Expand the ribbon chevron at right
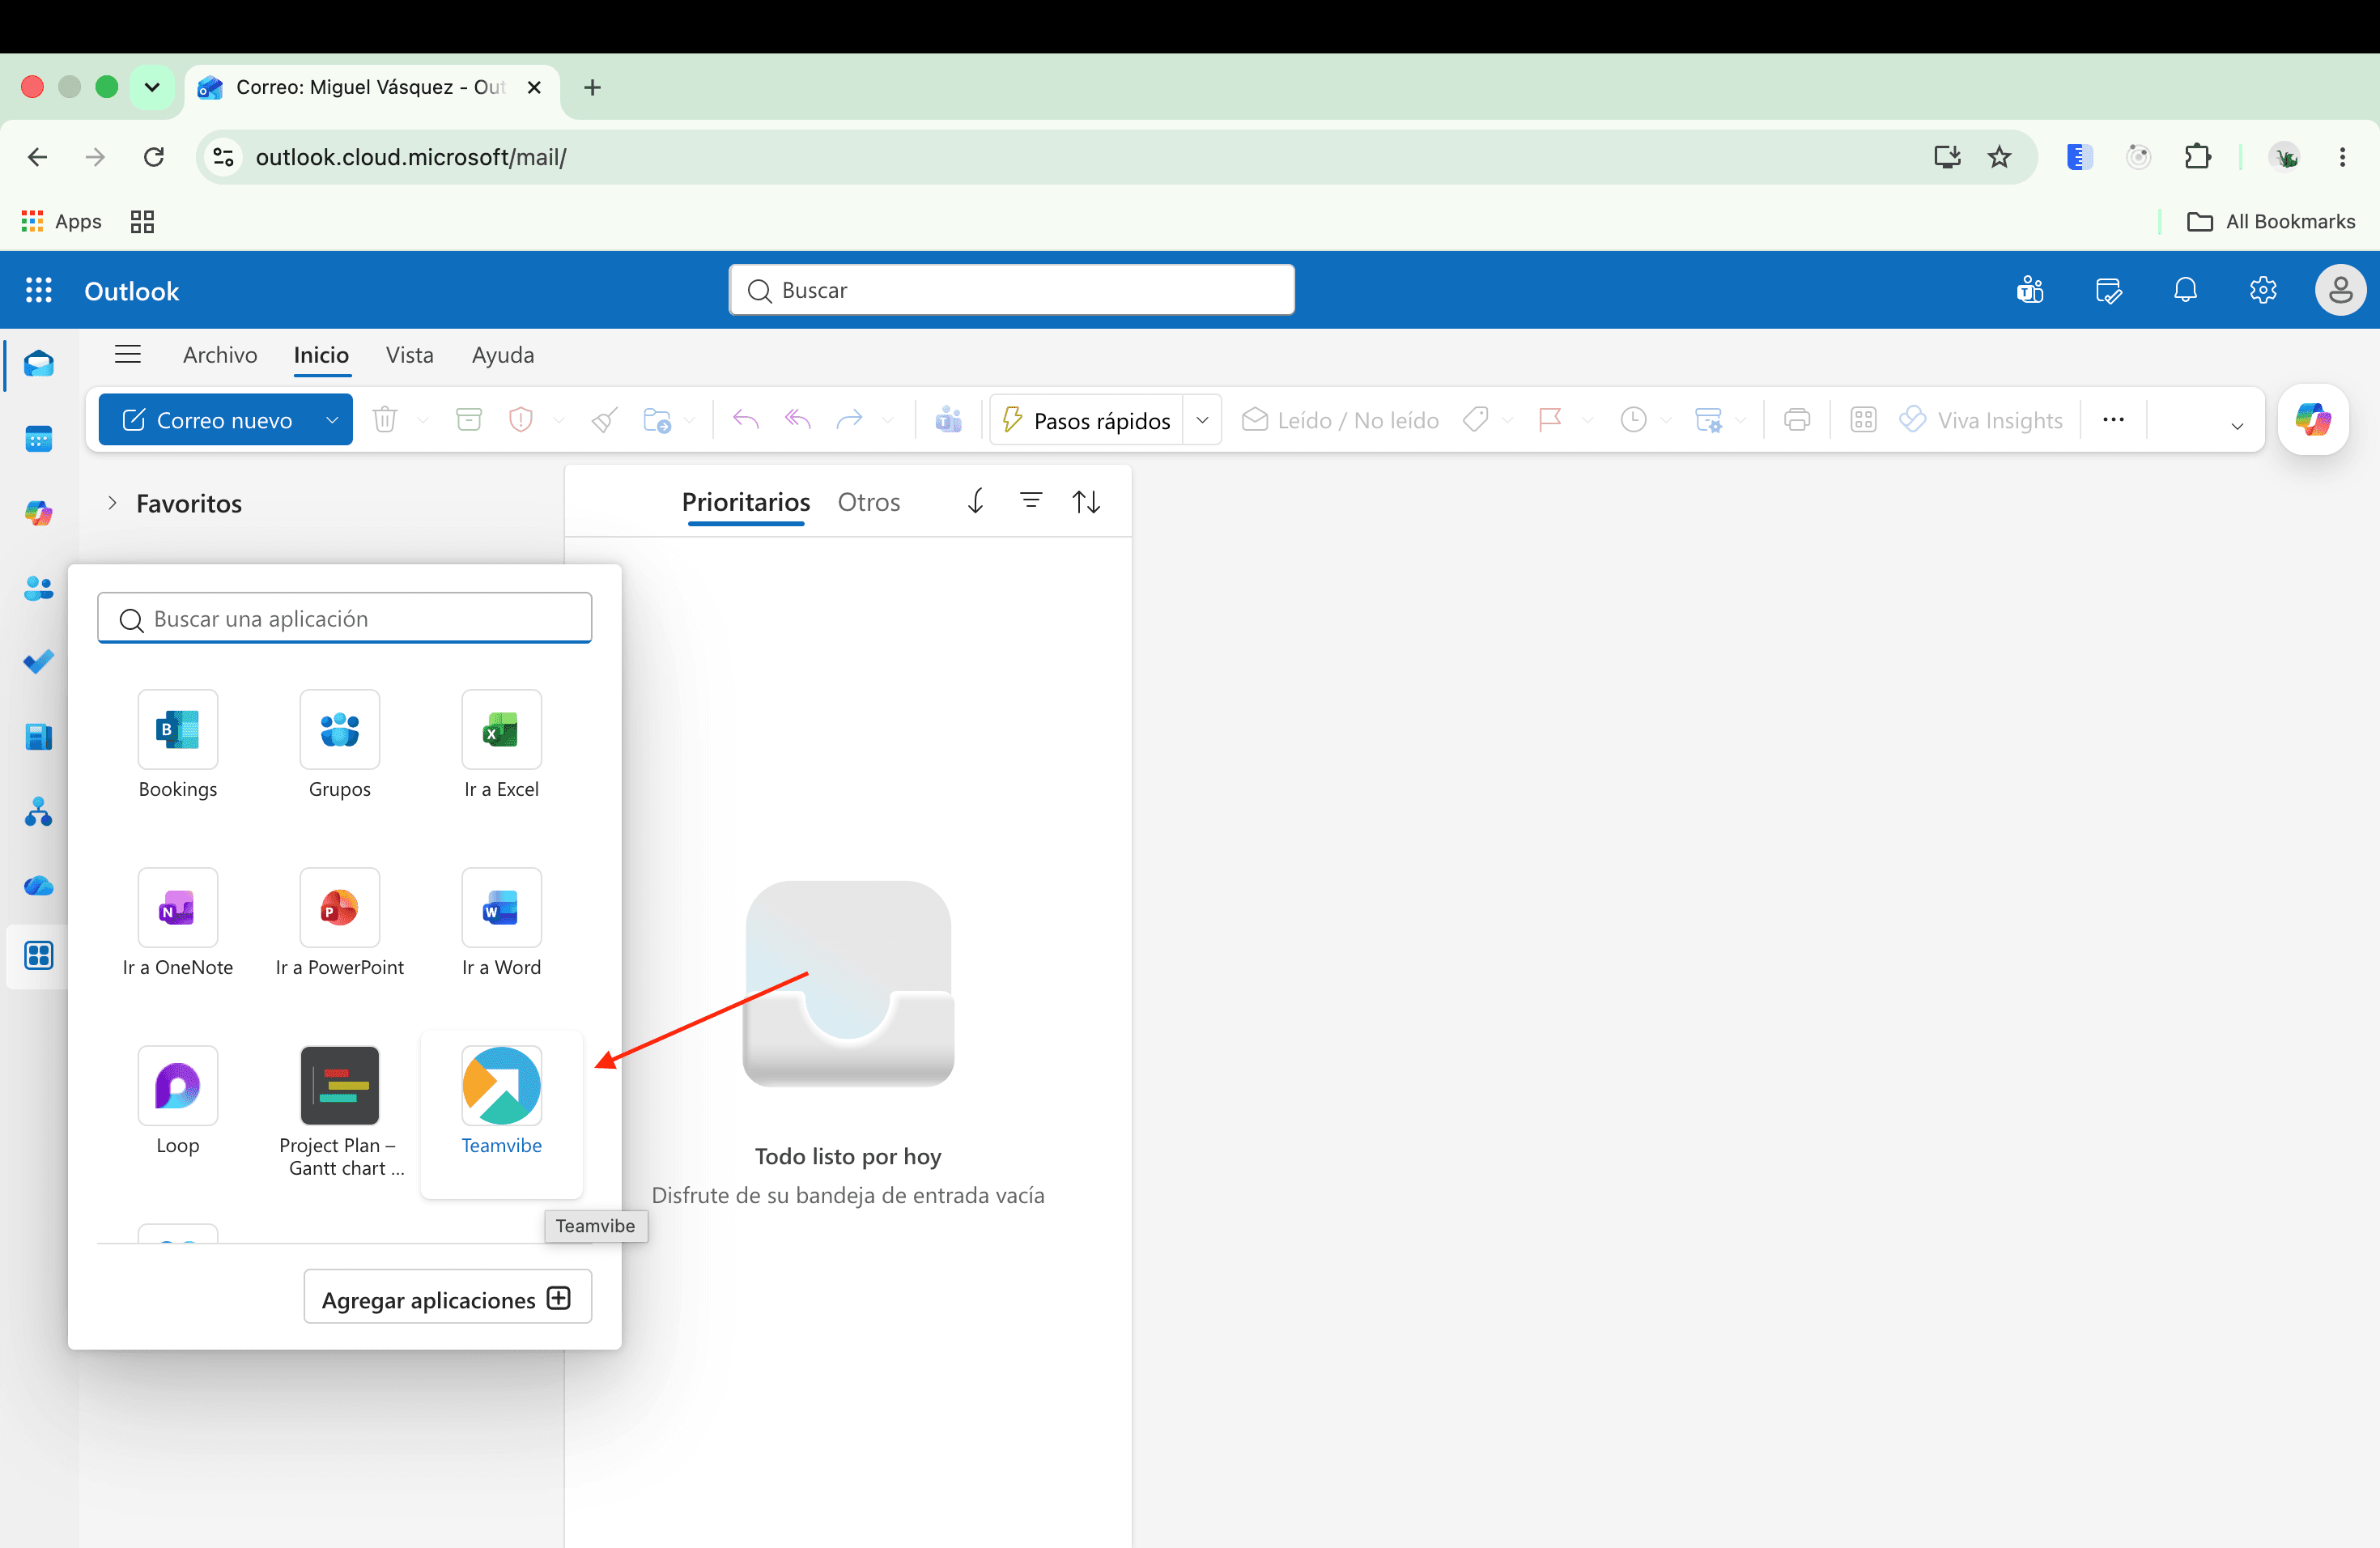 tap(2237, 426)
